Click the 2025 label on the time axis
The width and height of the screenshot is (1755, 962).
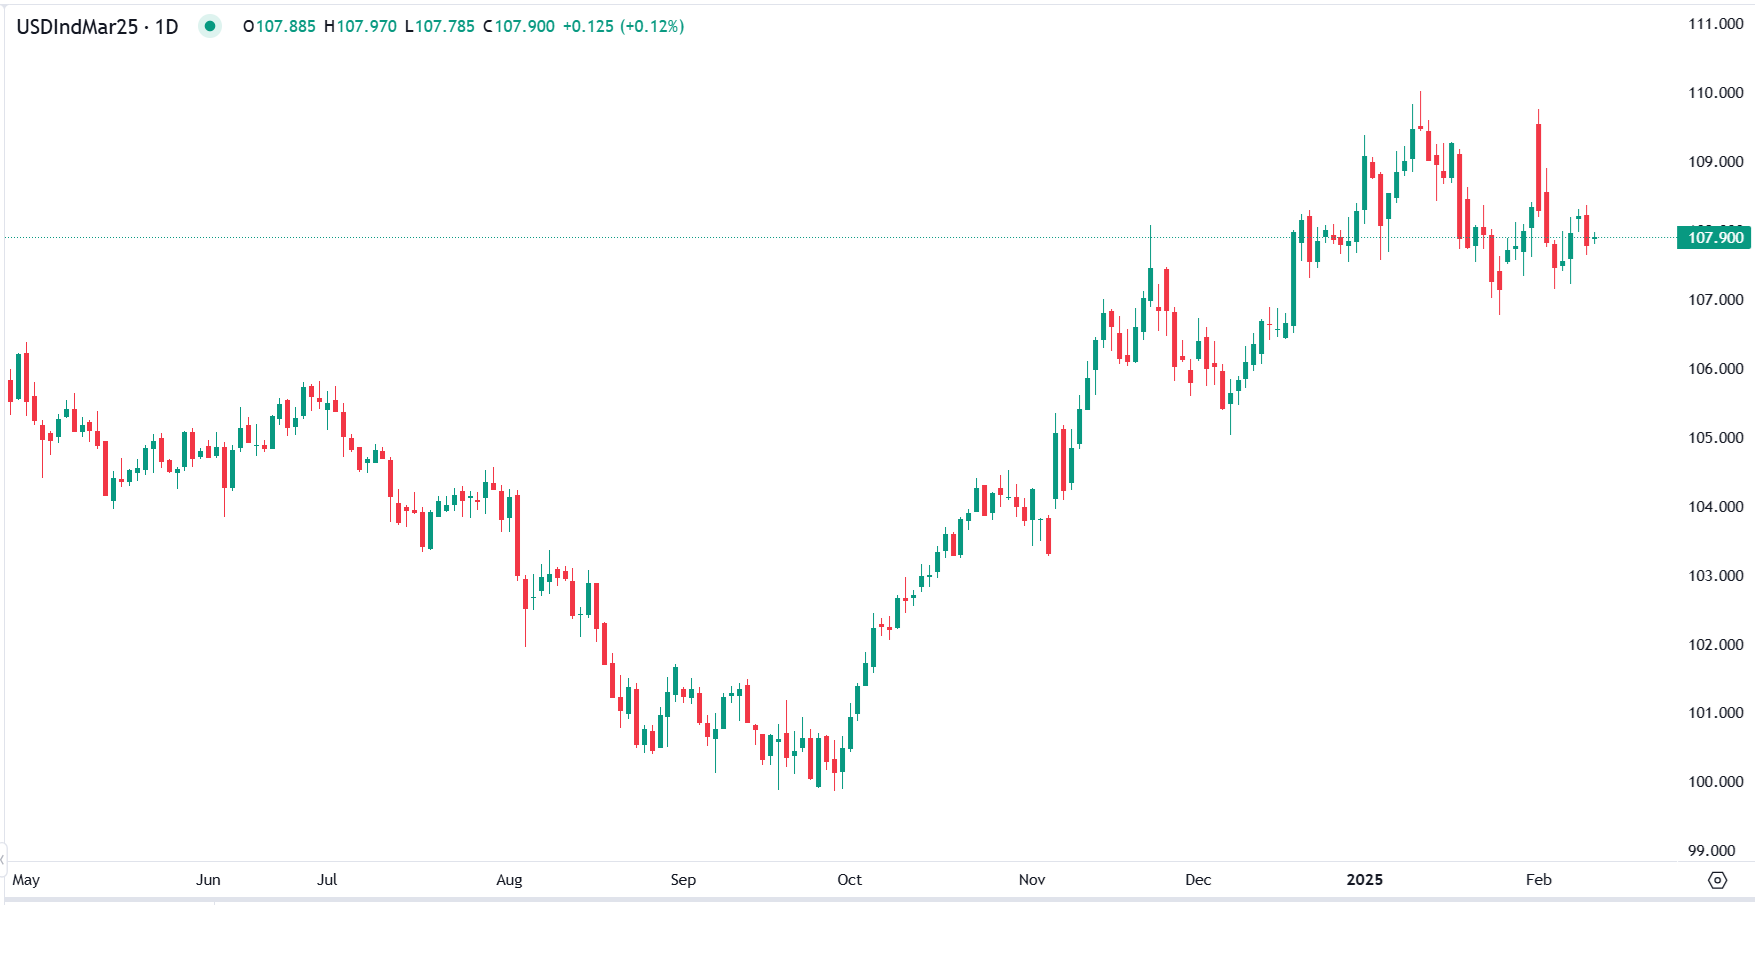click(1365, 880)
